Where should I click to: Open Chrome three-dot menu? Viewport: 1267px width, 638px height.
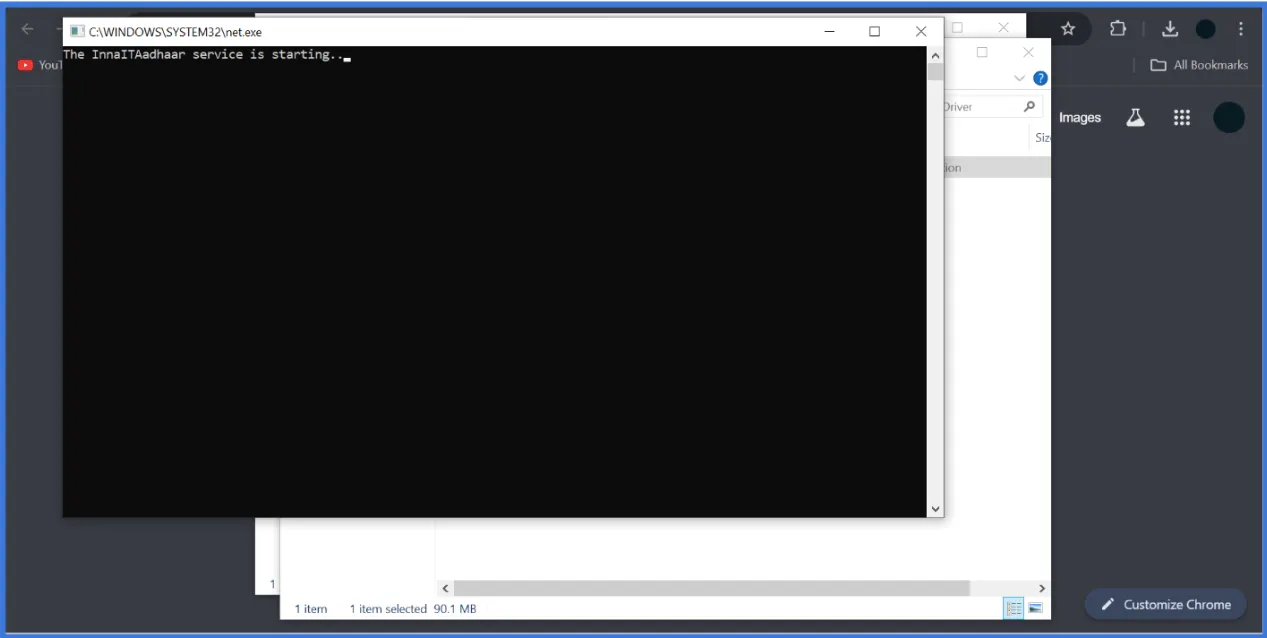pos(1241,29)
